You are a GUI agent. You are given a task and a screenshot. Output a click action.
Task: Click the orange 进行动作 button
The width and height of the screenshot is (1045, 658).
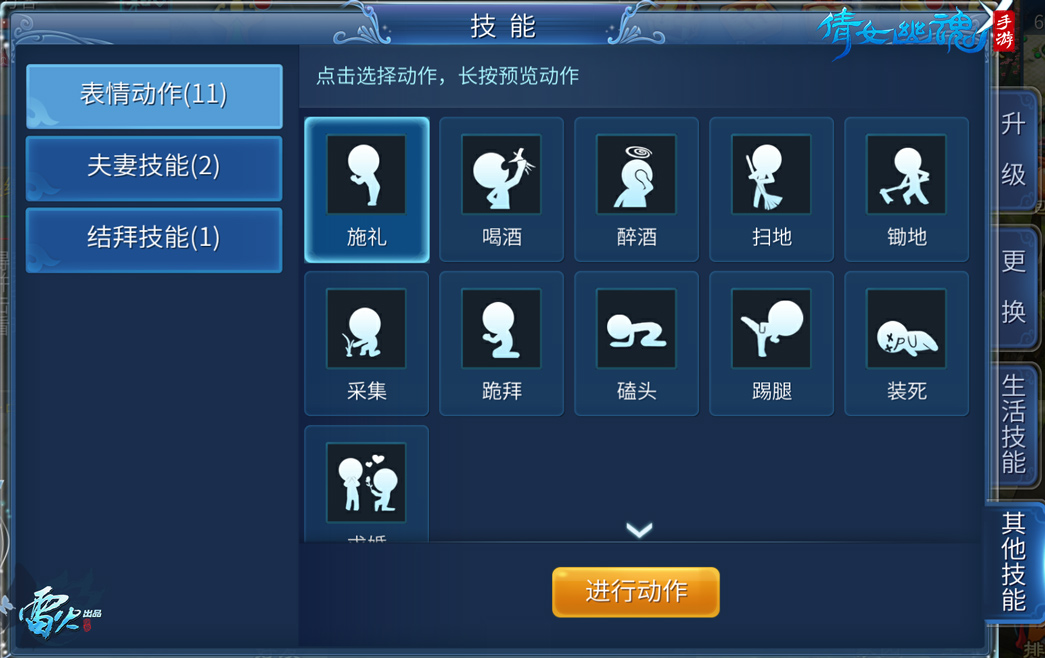pos(636,592)
